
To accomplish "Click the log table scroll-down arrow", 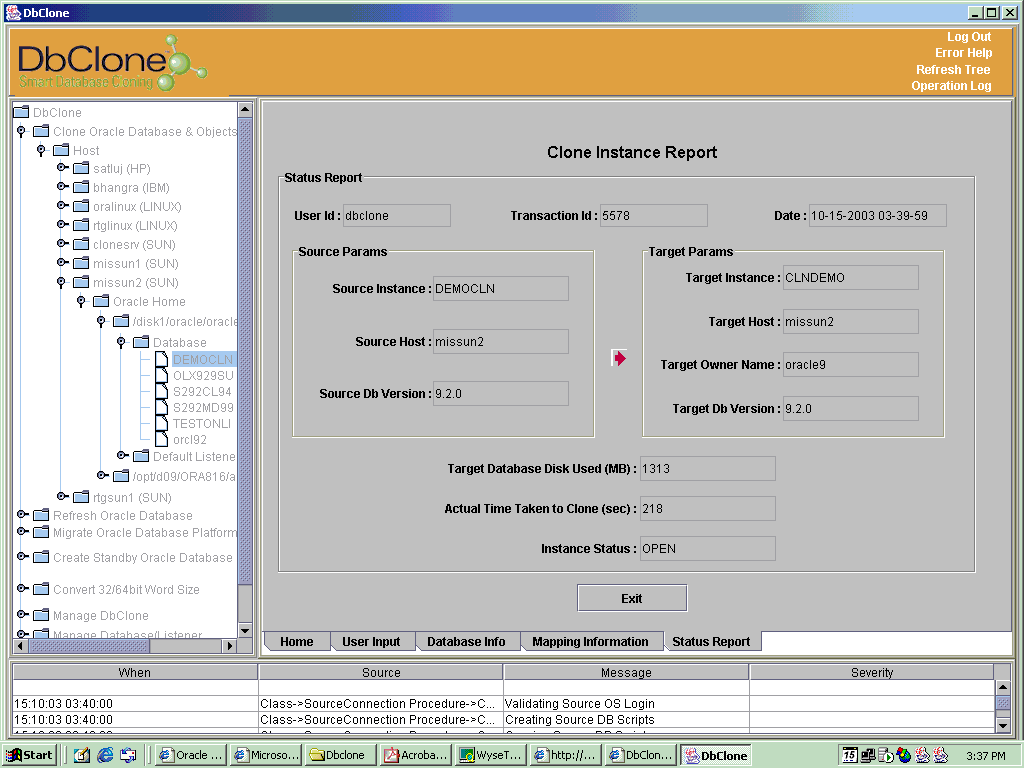I will point(1003,725).
